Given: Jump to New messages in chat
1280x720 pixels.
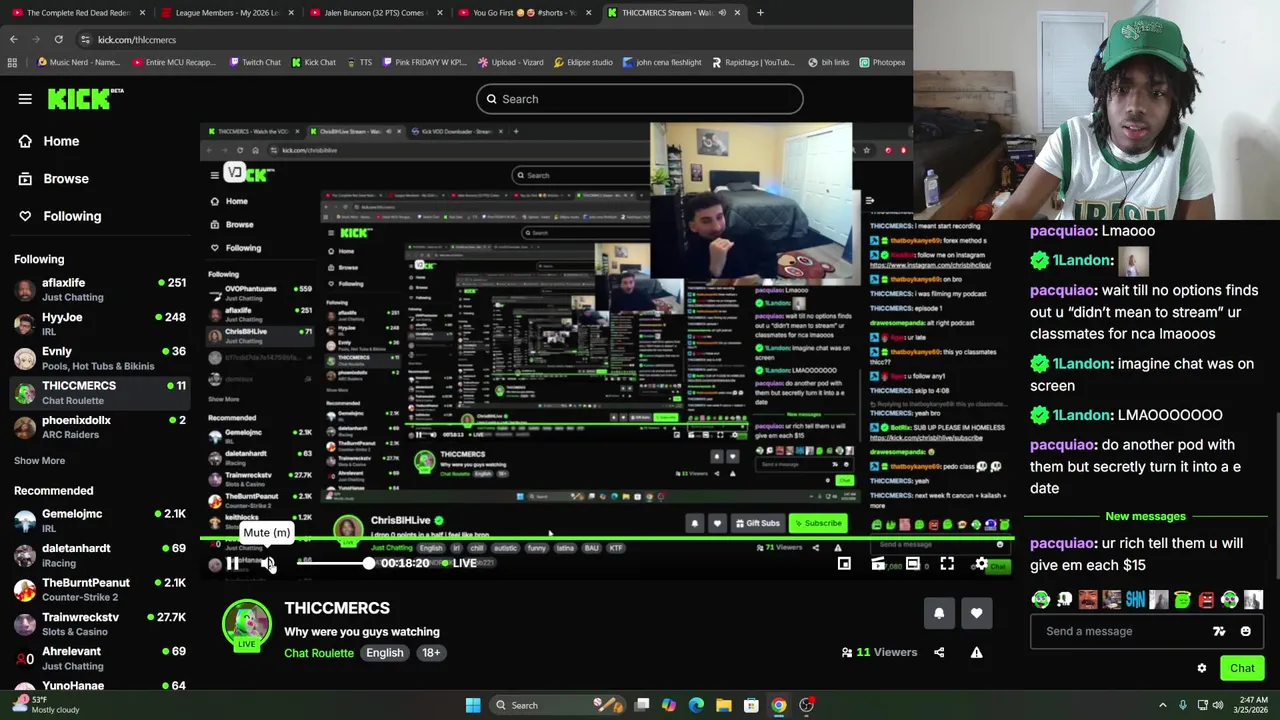Looking at the screenshot, I should coord(1145,516).
